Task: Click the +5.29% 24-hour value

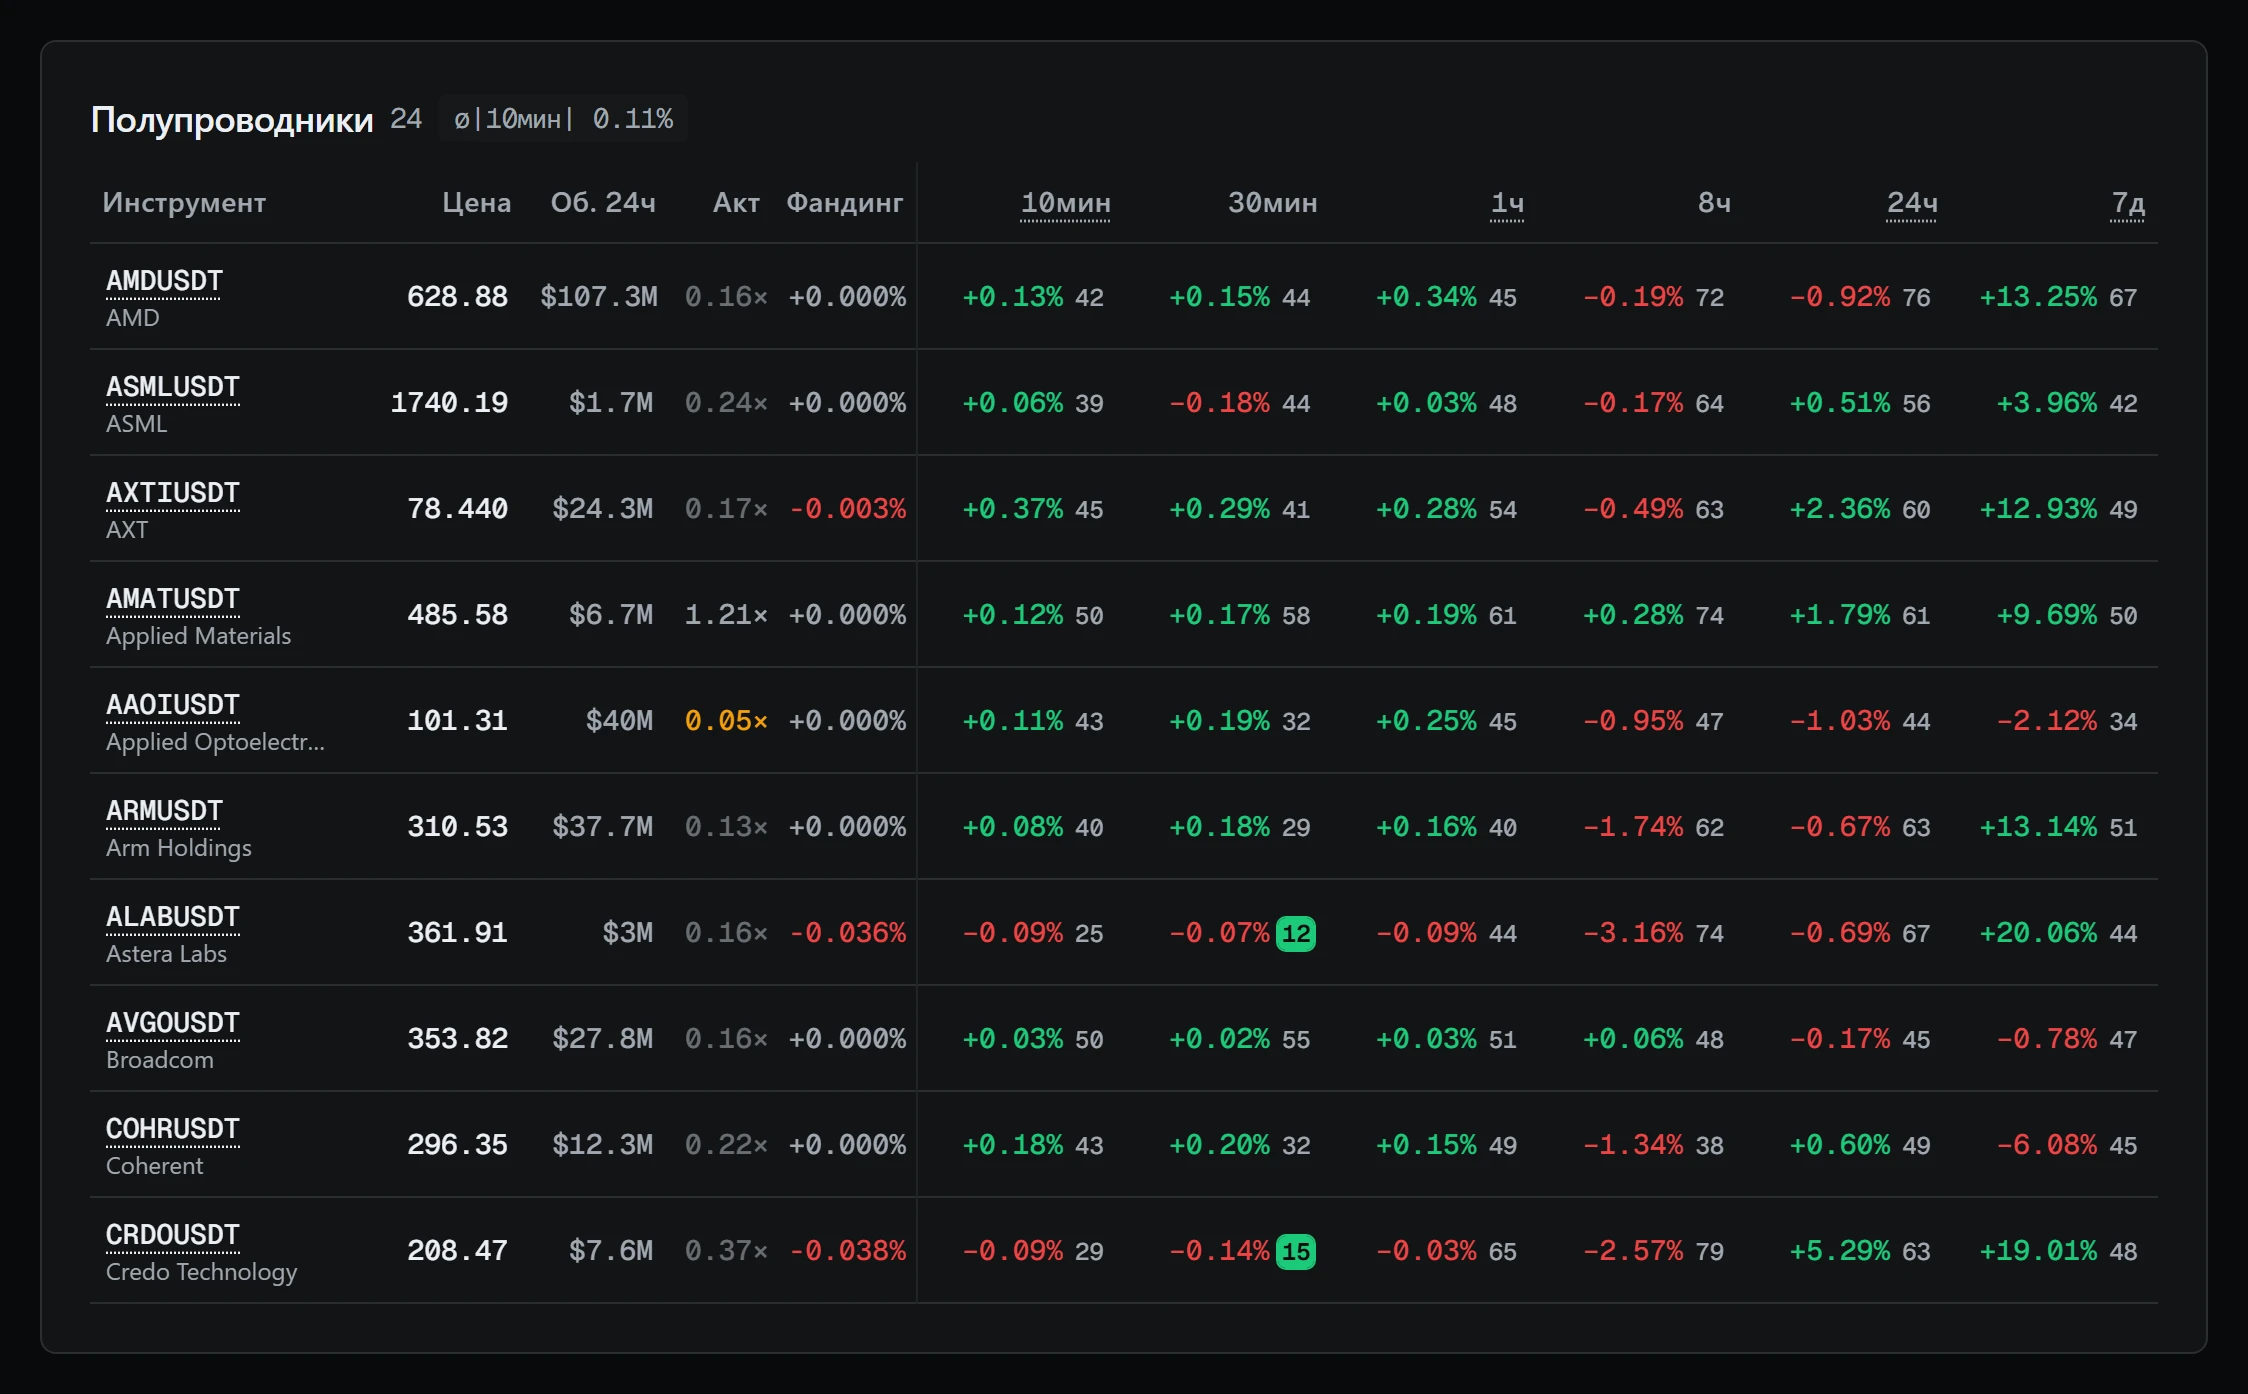Action: [x=1840, y=1251]
